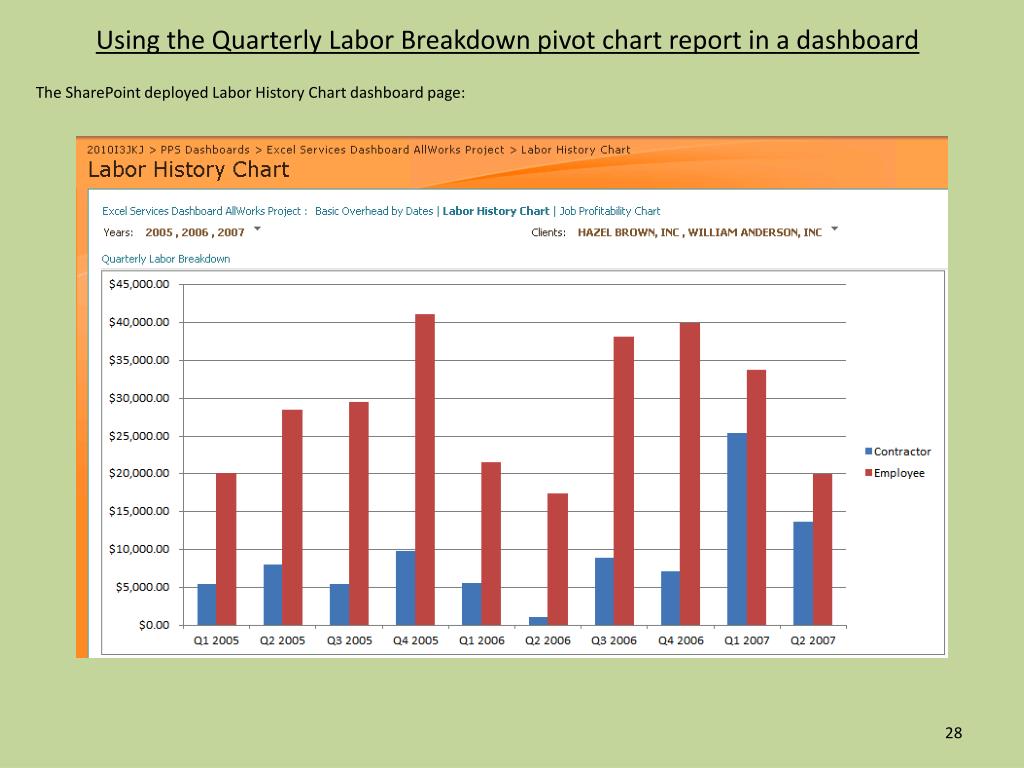
Task: Open the Basic Overhead by Dates page
Action: point(374,211)
